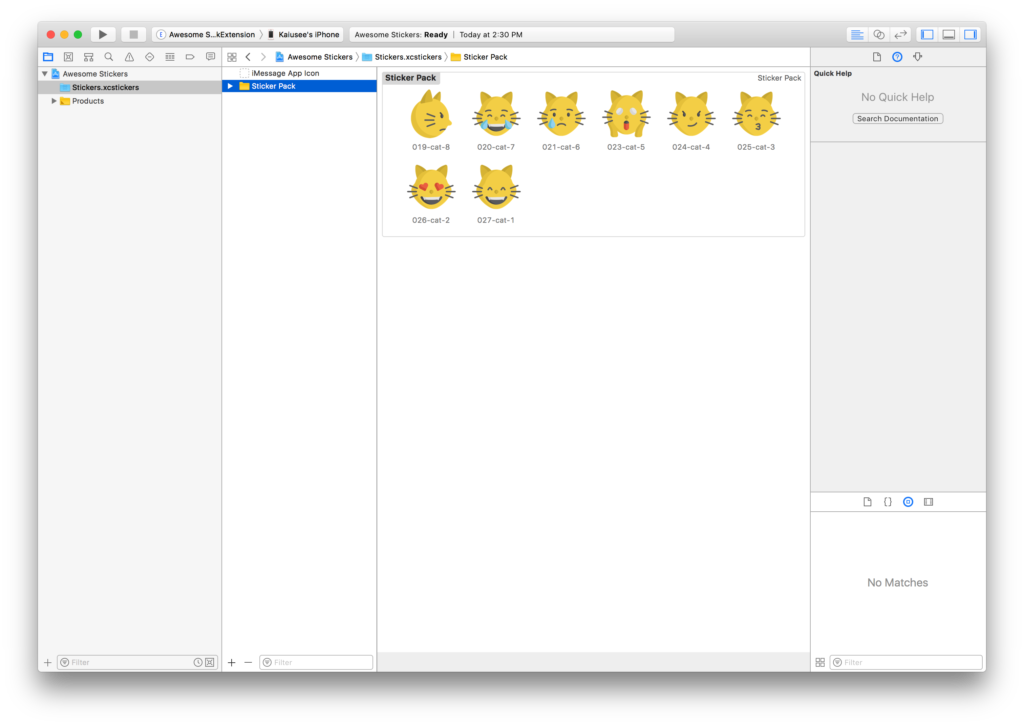Toggle the Debug area visibility
Viewport: 1024px width, 726px height.
click(949, 35)
